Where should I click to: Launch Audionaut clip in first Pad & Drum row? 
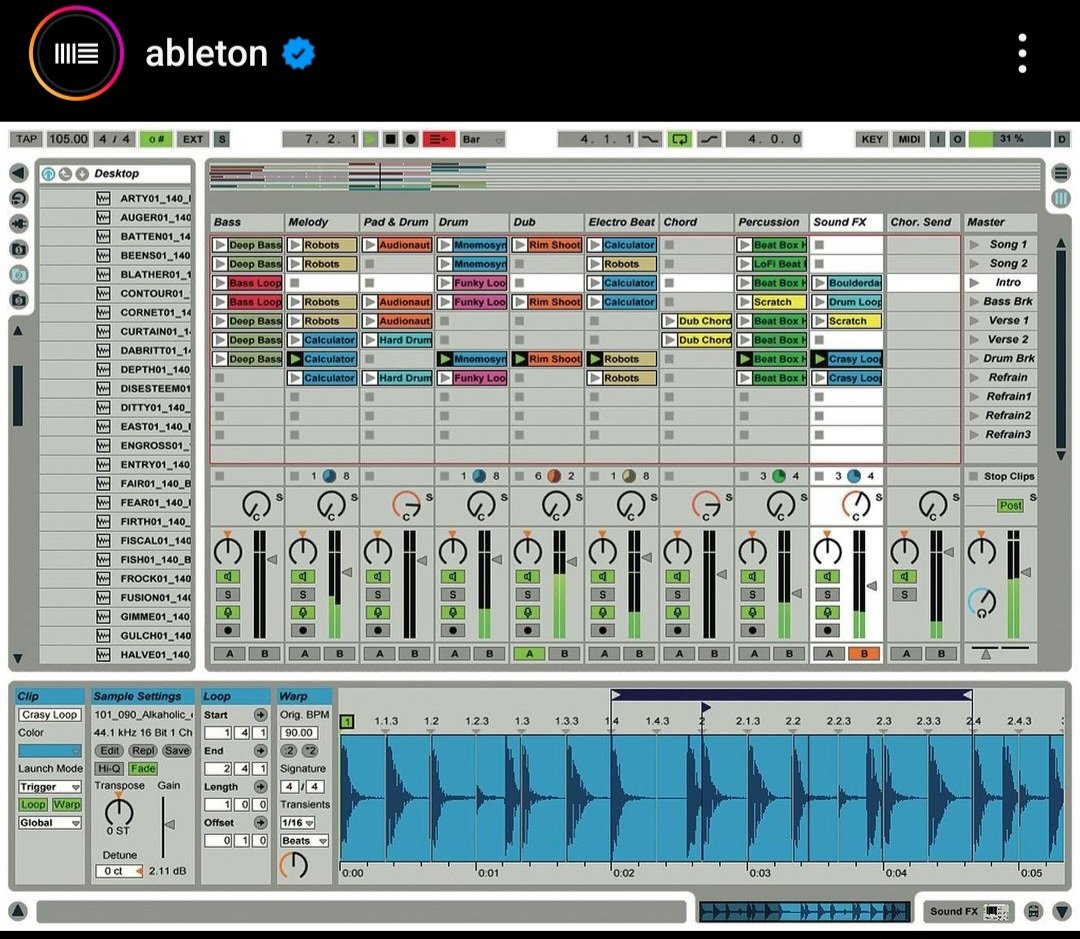click(371, 245)
